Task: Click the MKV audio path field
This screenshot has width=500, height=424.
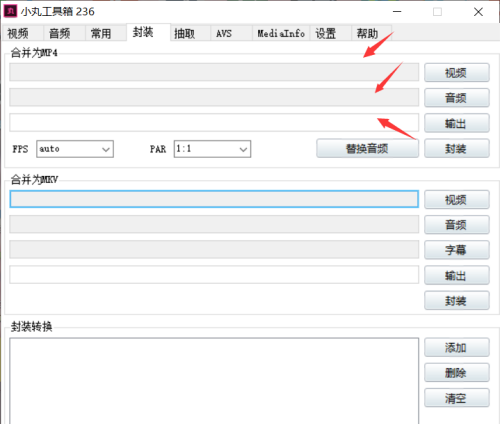Action: pyautogui.click(x=214, y=224)
